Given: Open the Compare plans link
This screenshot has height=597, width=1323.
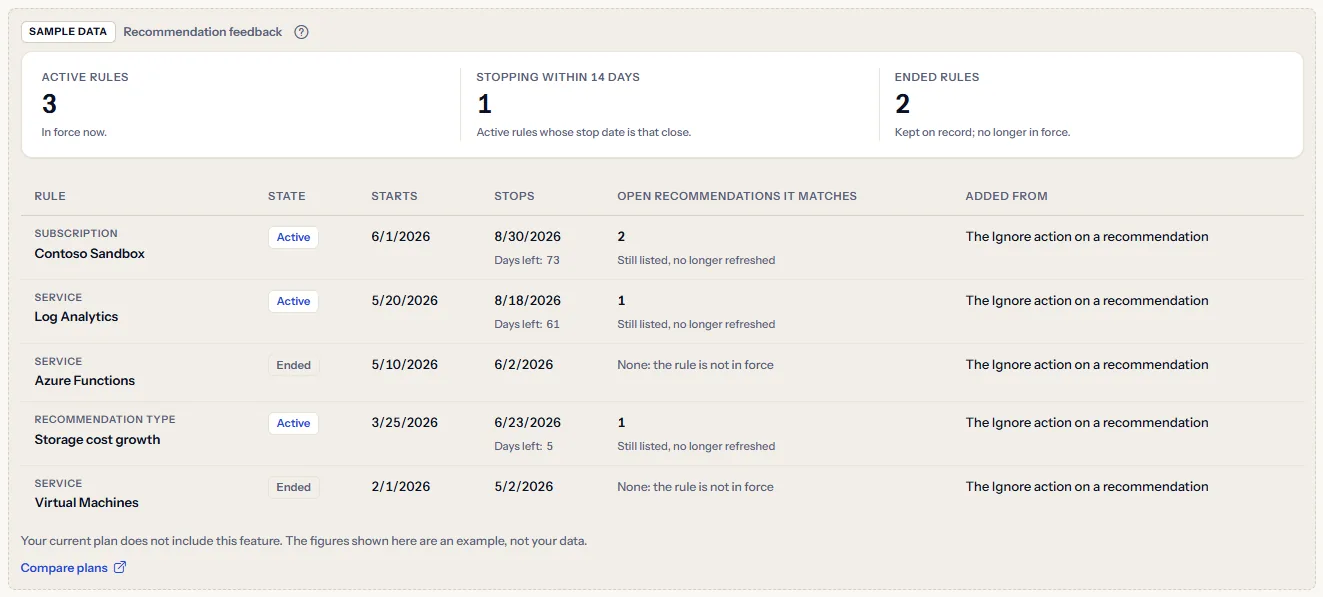Looking at the screenshot, I should click(x=64, y=568).
